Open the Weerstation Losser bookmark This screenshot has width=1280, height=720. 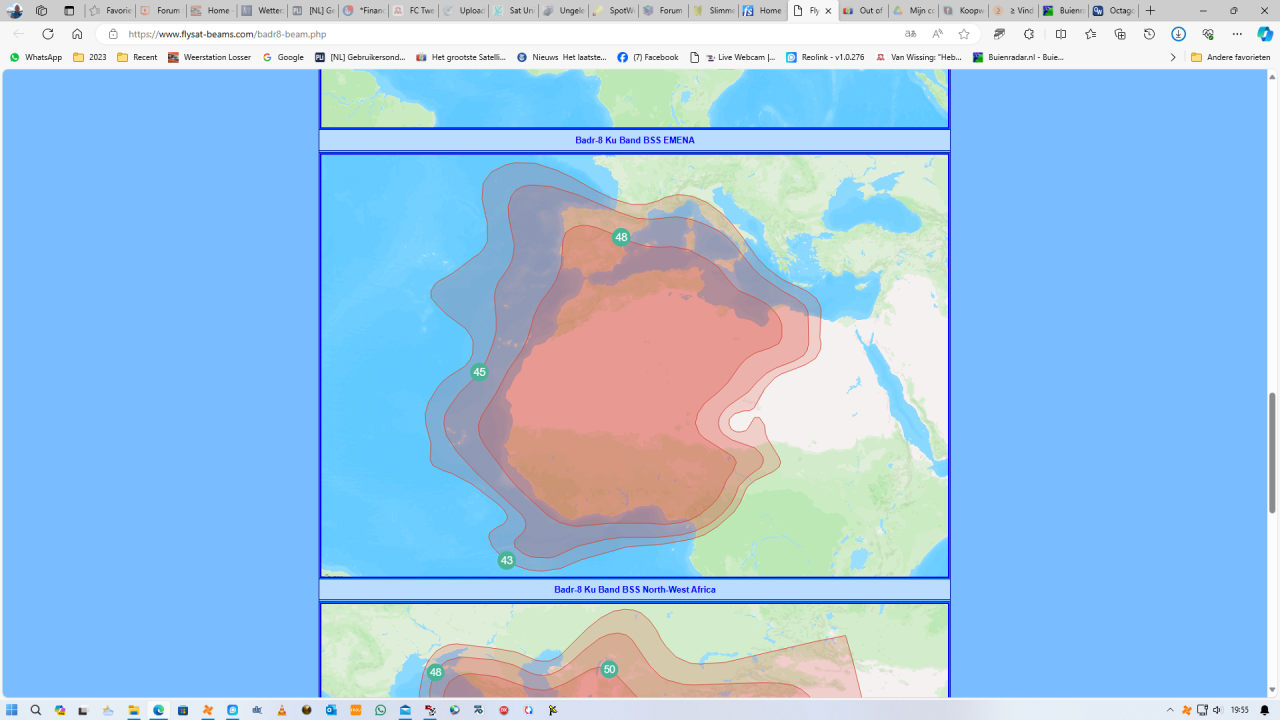pos(210,57)
